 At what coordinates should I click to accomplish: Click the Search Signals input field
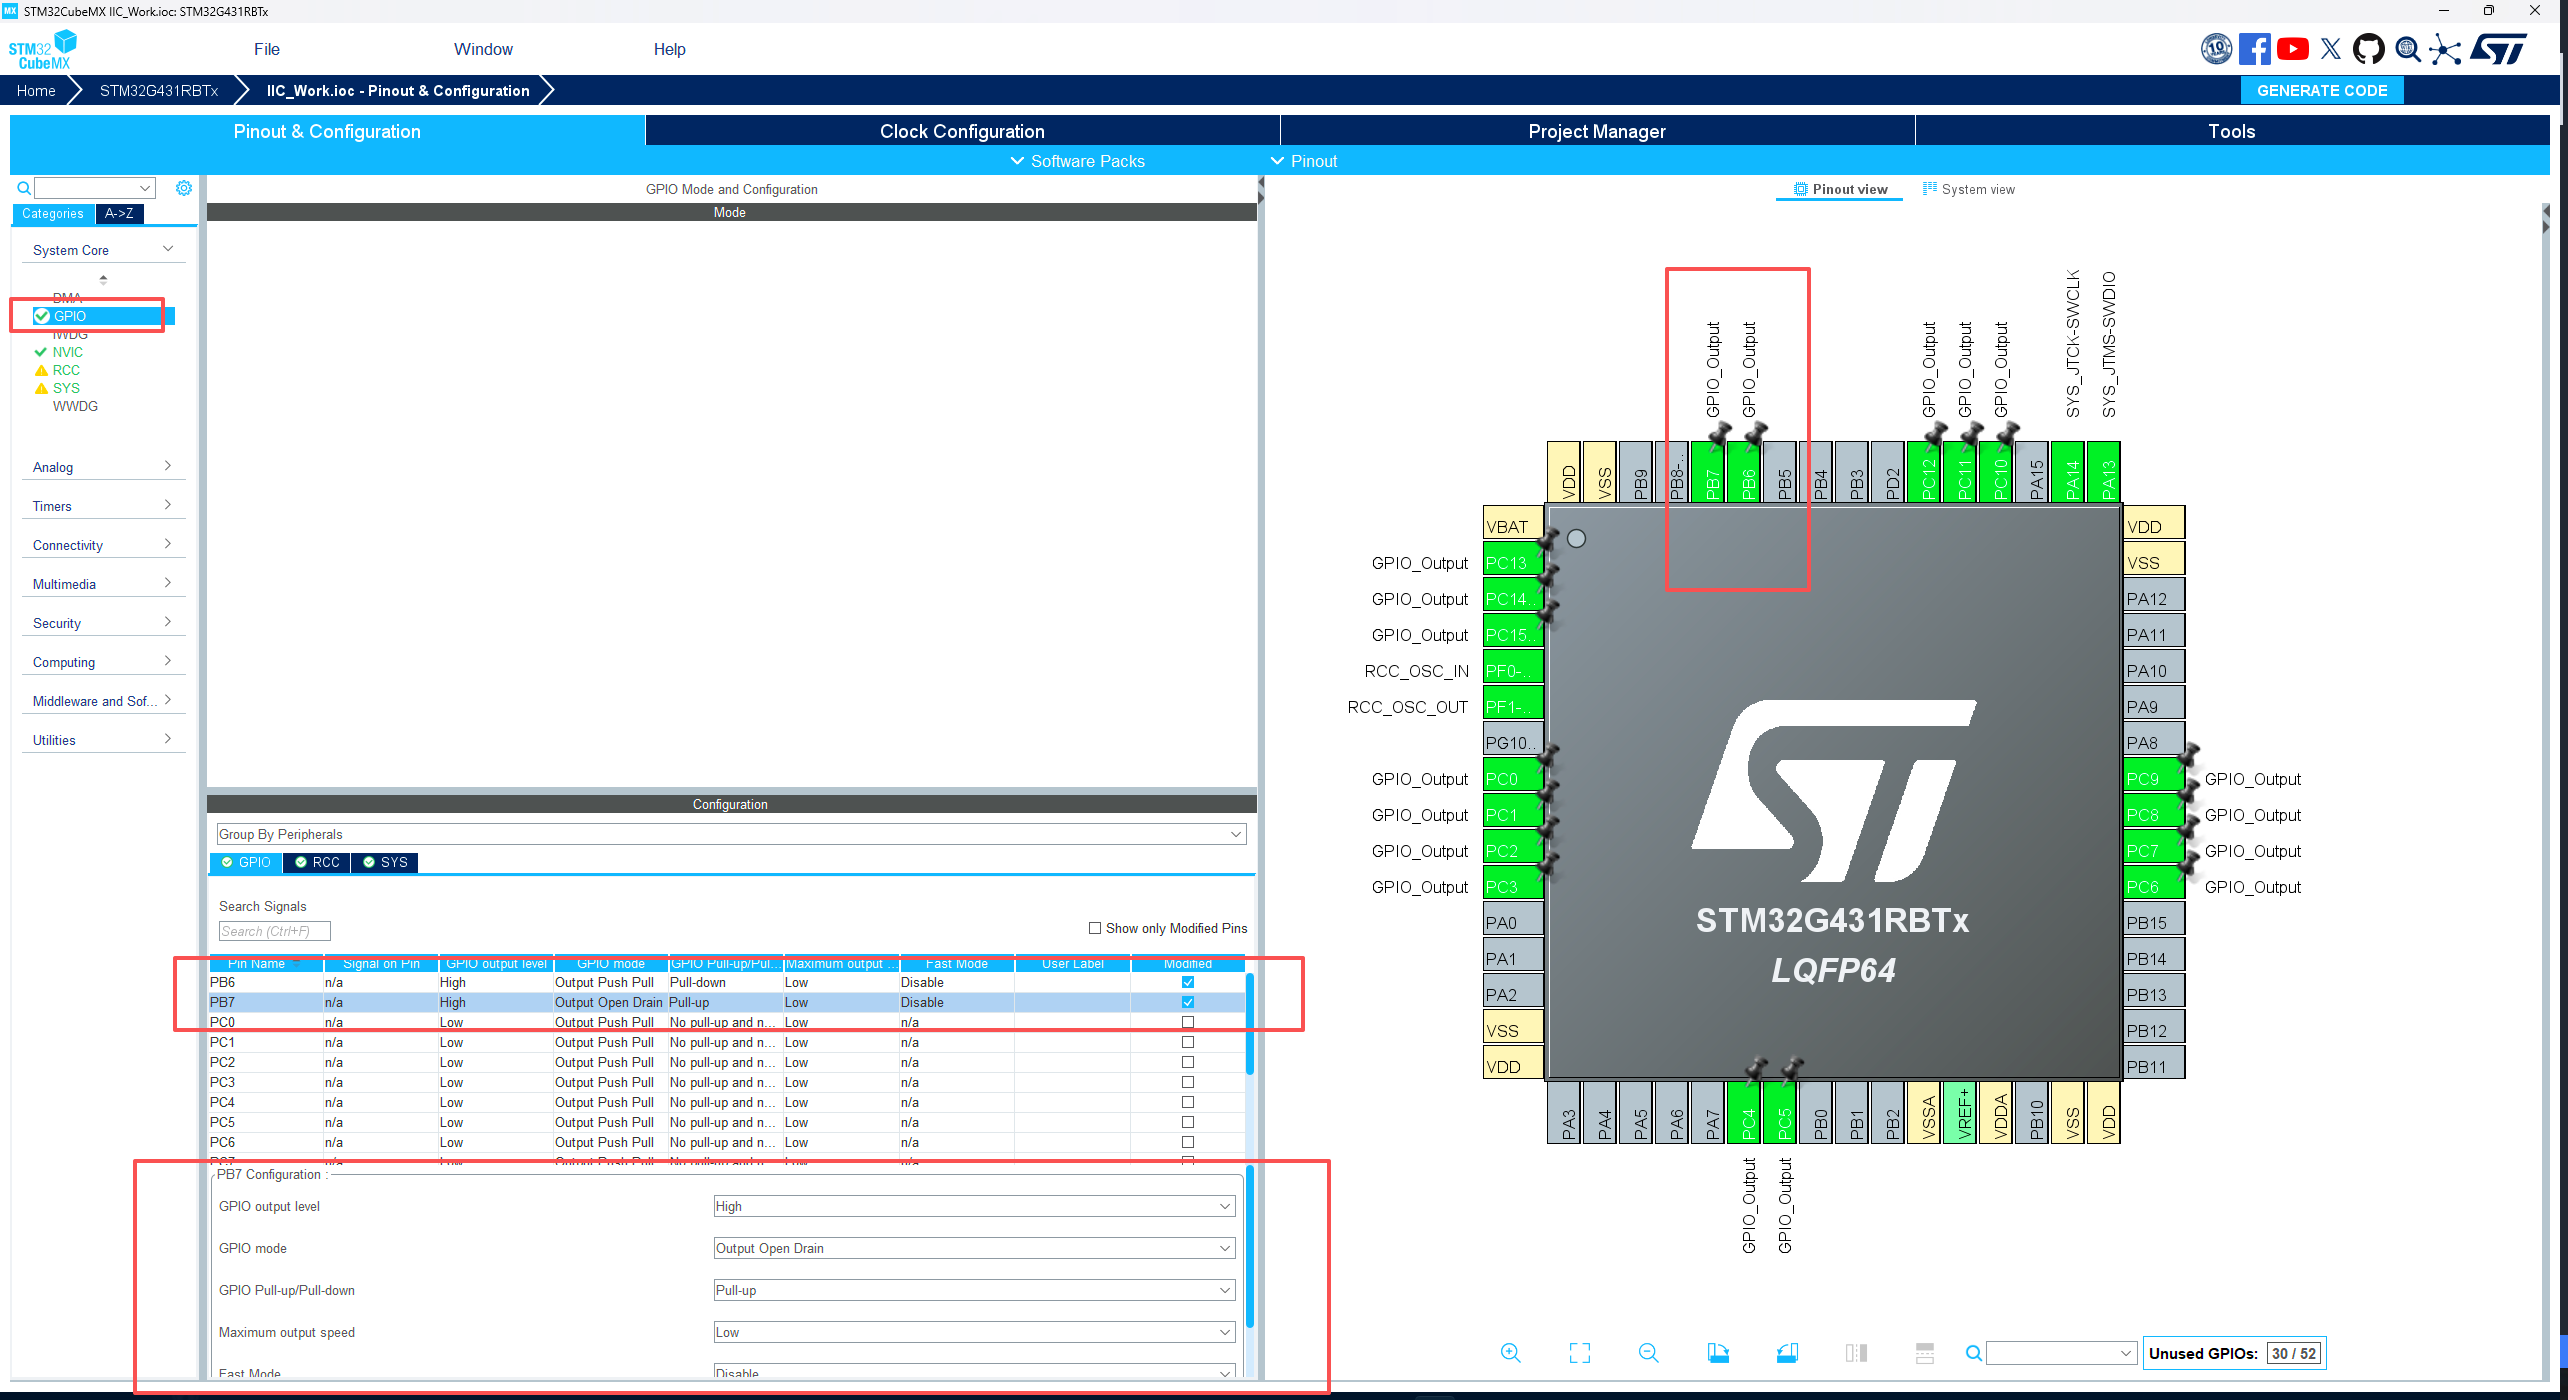coord(274,931)
